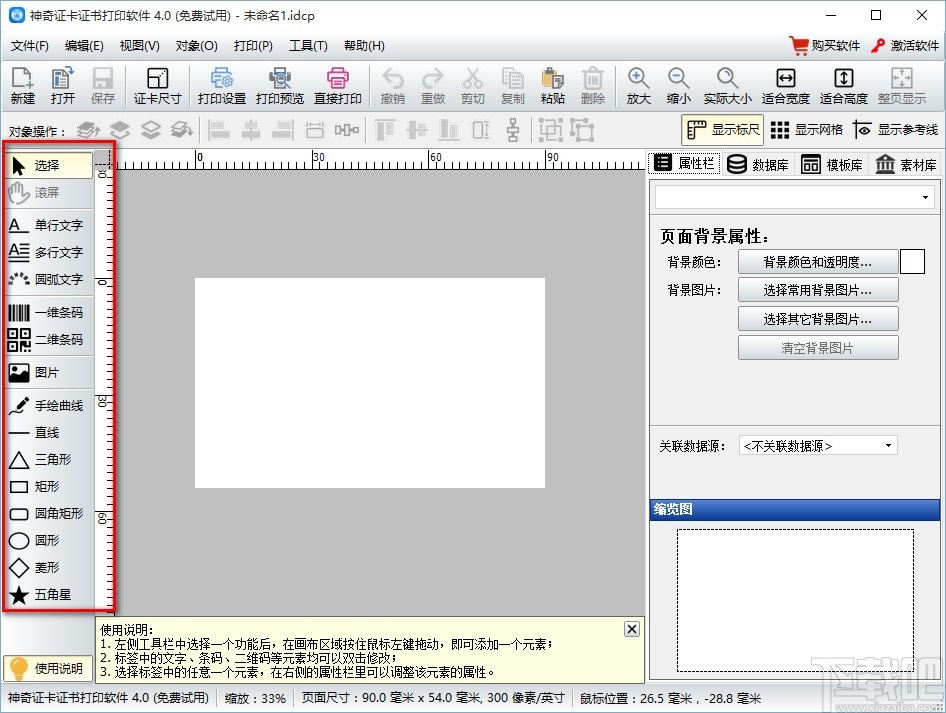Open the 帮助(H) menu
This screenshot has width=946, height=713.
tap(364, 46)
